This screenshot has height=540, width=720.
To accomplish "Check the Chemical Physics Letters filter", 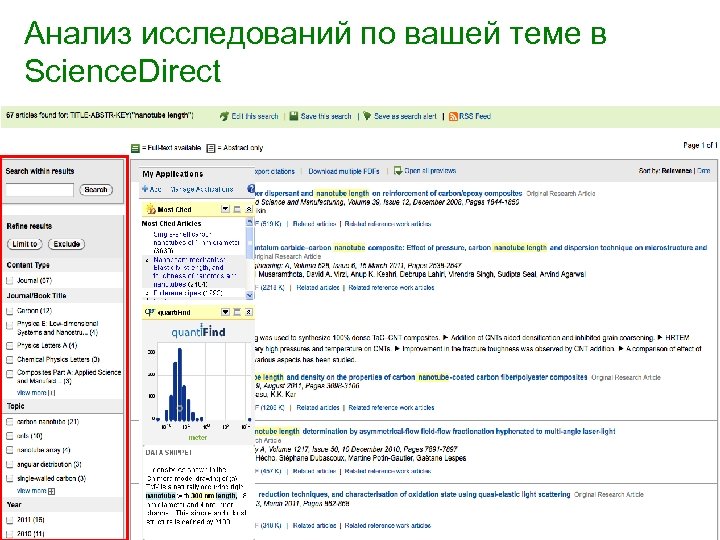I will click(10, 360).
